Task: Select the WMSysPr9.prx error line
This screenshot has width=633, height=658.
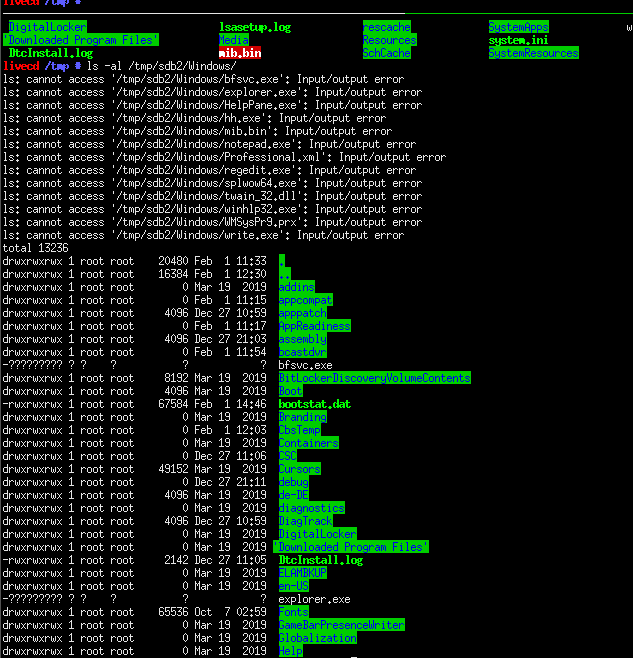Action: tap(212, 222)
